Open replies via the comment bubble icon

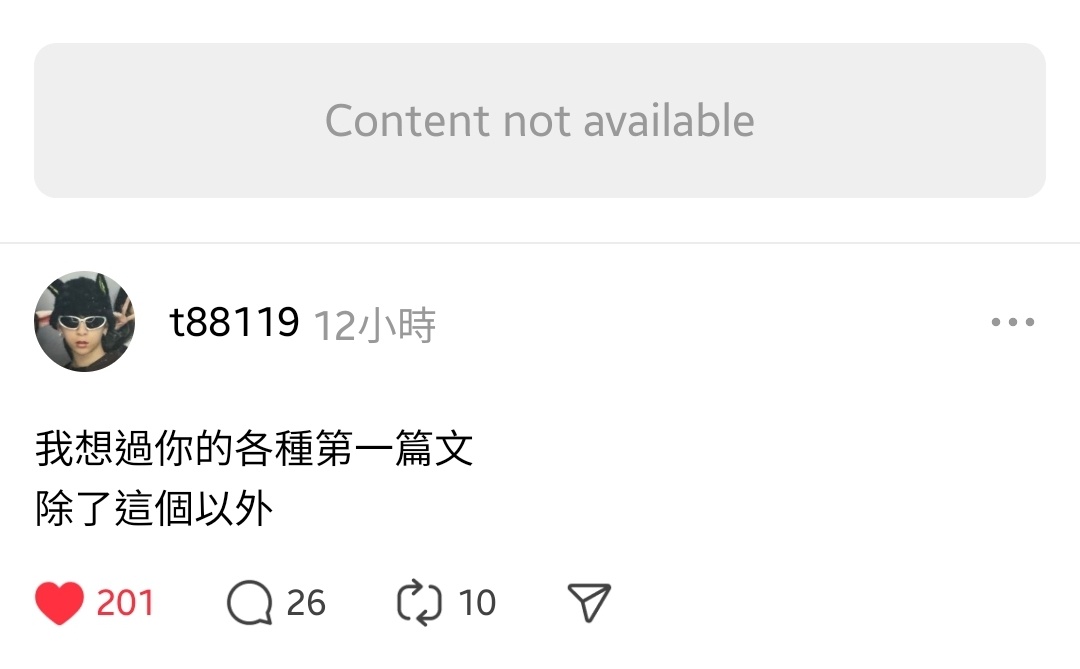[249, 603]
